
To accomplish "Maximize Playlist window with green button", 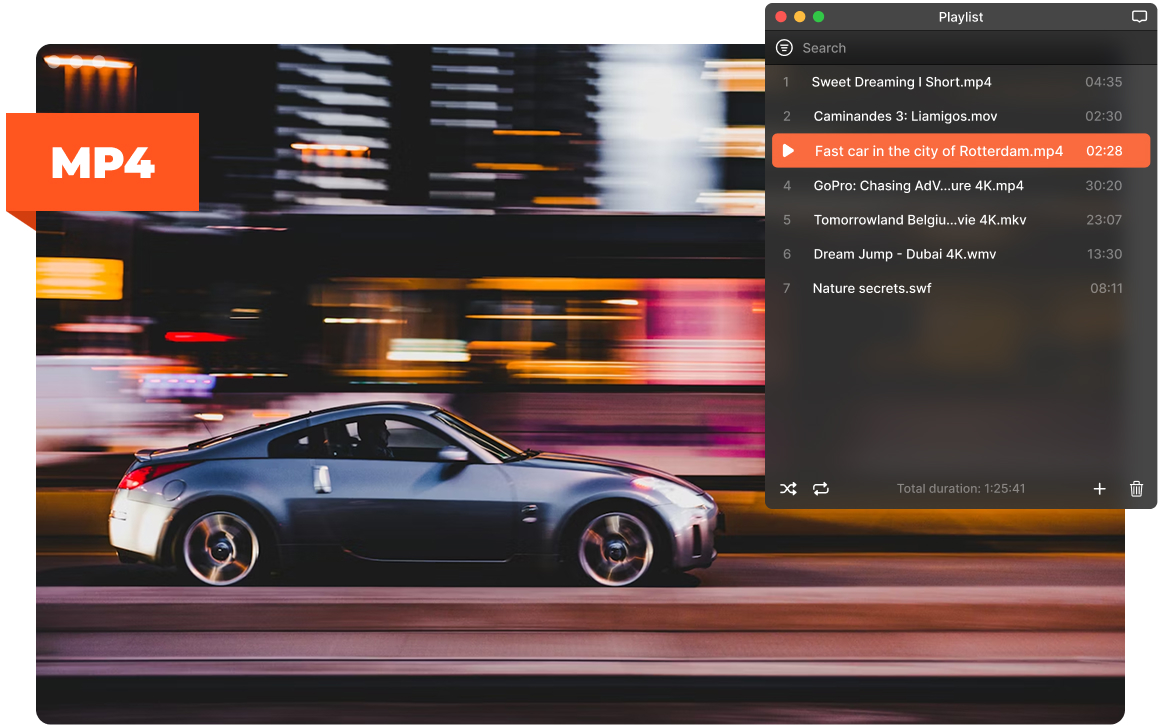I will click(x=818, y=16).
